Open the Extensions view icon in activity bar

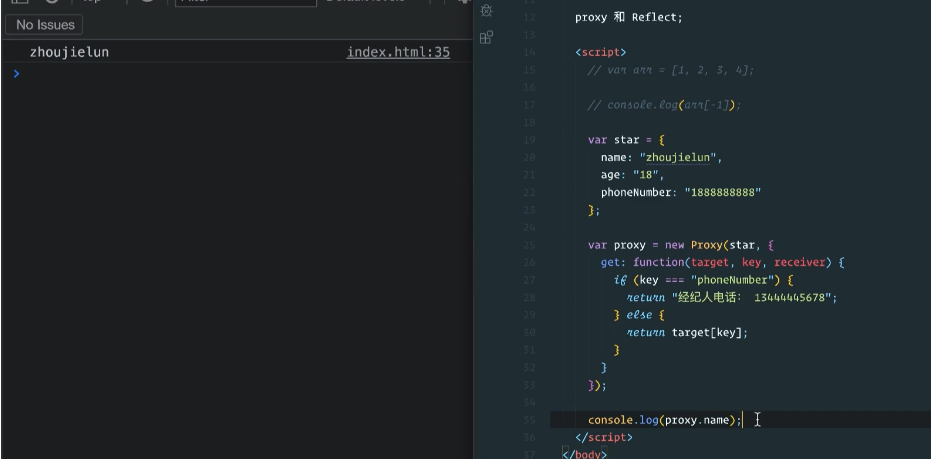click(x=486, y=37)
